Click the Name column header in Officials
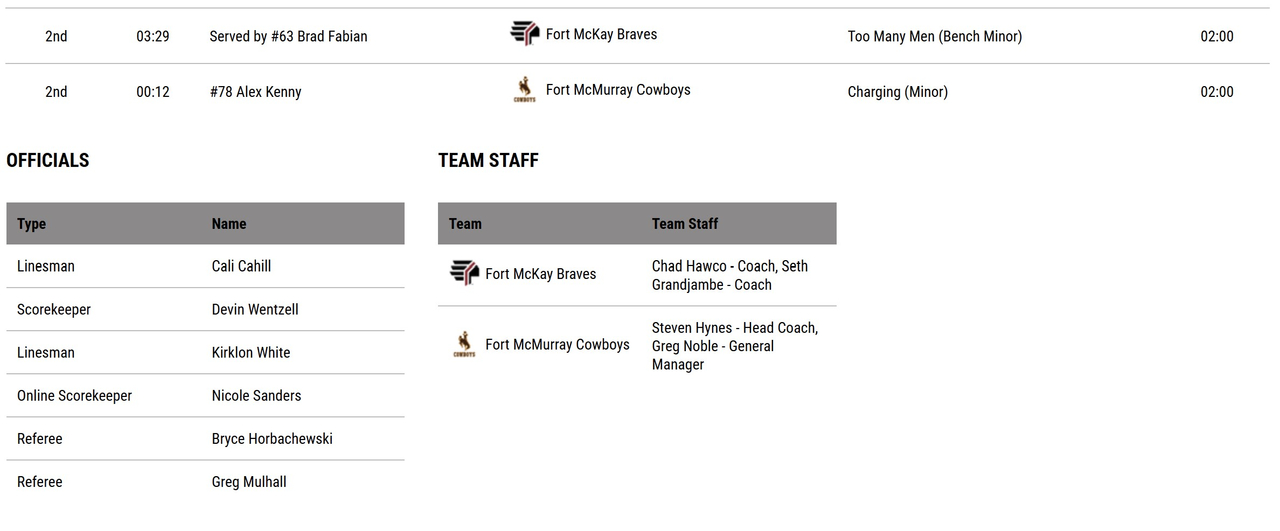Screen dimensions: 1280x531 click(229, 224)
